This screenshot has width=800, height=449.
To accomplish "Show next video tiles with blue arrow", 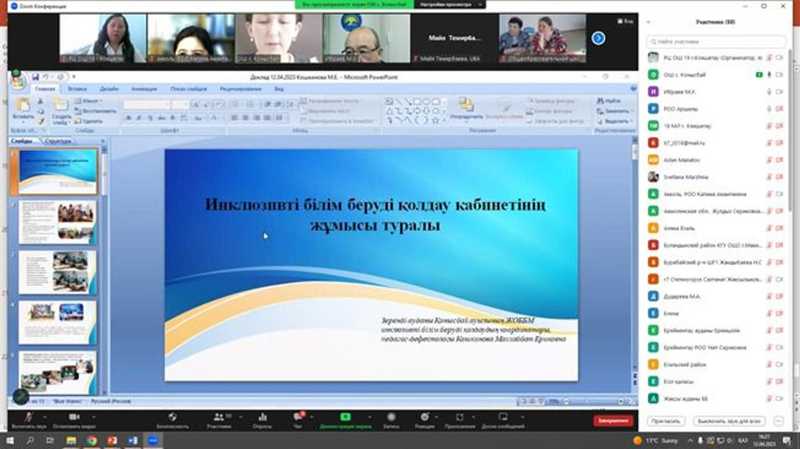I will point(598,38).
